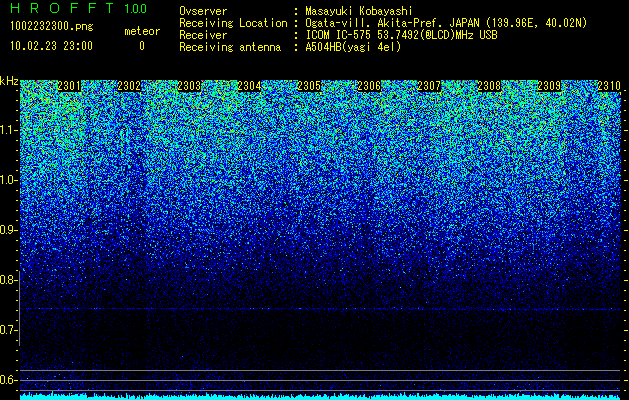The height and width of the screenshot is (400, 629).
Task: Click the 2301 time marker
Action: pos(69,86)
